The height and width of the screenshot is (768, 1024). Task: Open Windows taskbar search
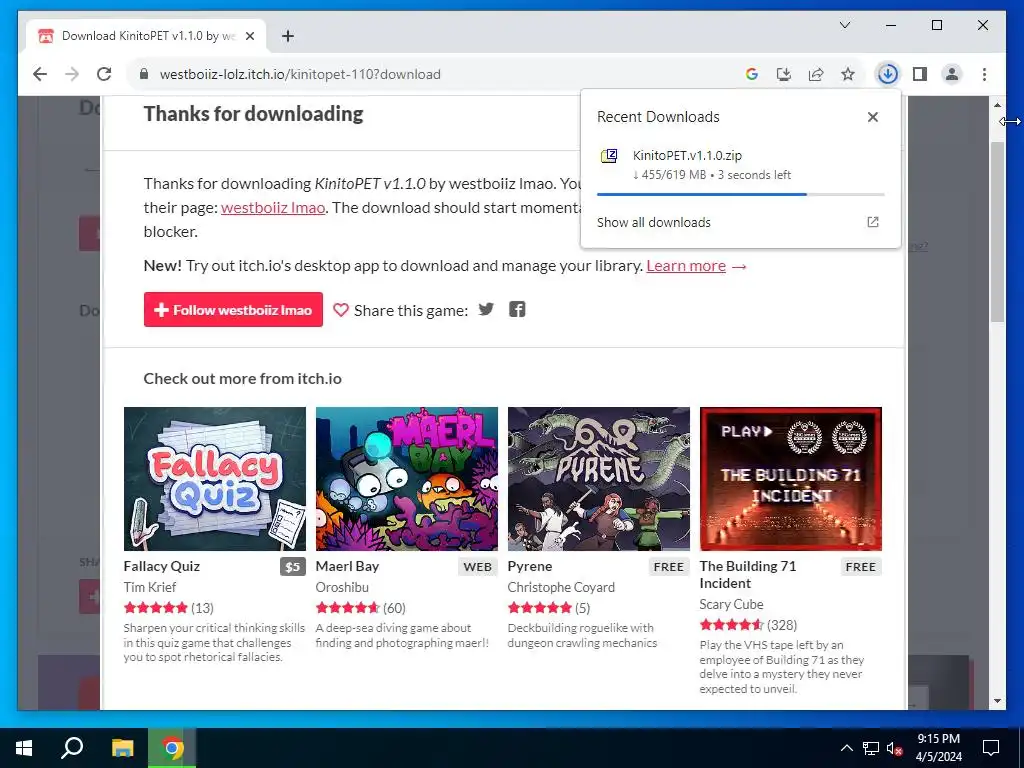[72, 747]
